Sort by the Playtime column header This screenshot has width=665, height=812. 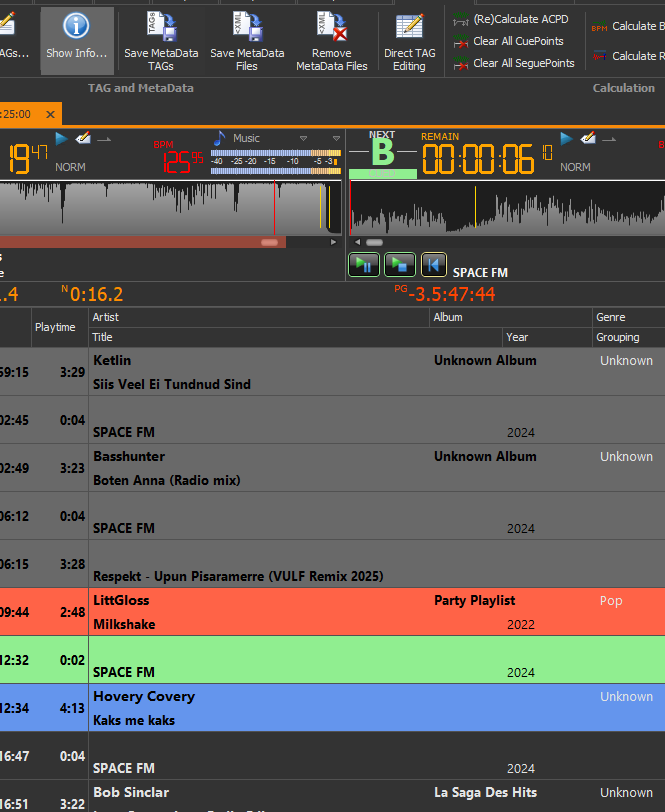pyautogui.click(x=55, y=327)
